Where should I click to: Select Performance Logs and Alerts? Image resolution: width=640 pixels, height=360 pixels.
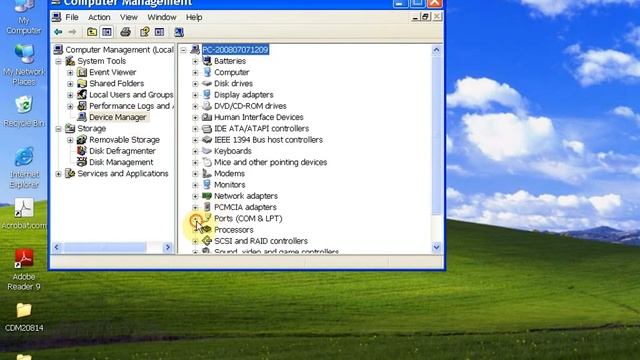pos(131,106)
